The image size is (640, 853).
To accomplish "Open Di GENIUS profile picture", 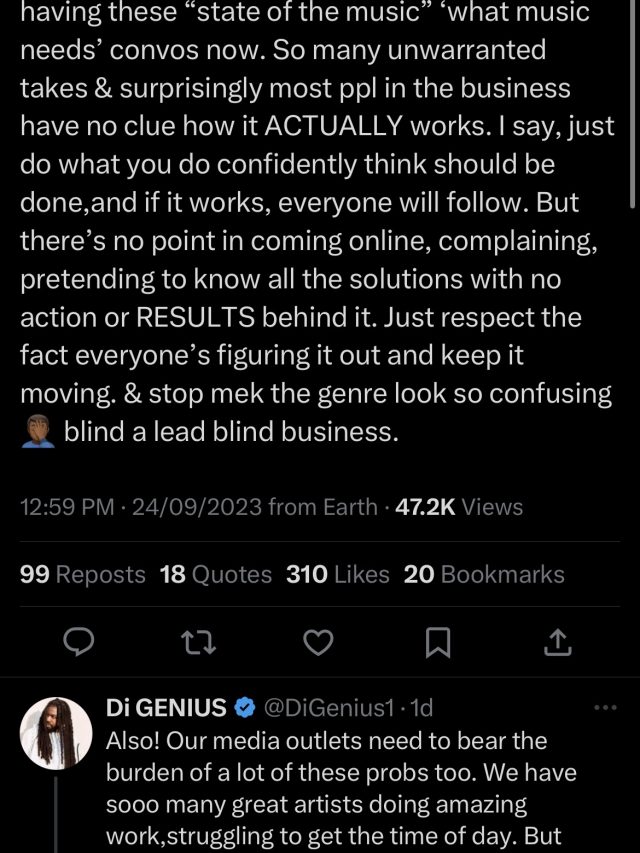I will pos(56,733).
